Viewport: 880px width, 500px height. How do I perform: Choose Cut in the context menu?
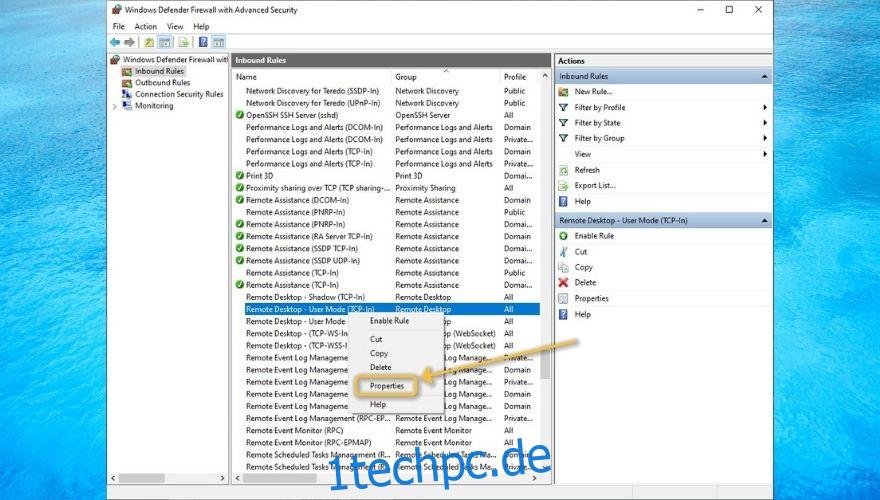click(376, 339)
